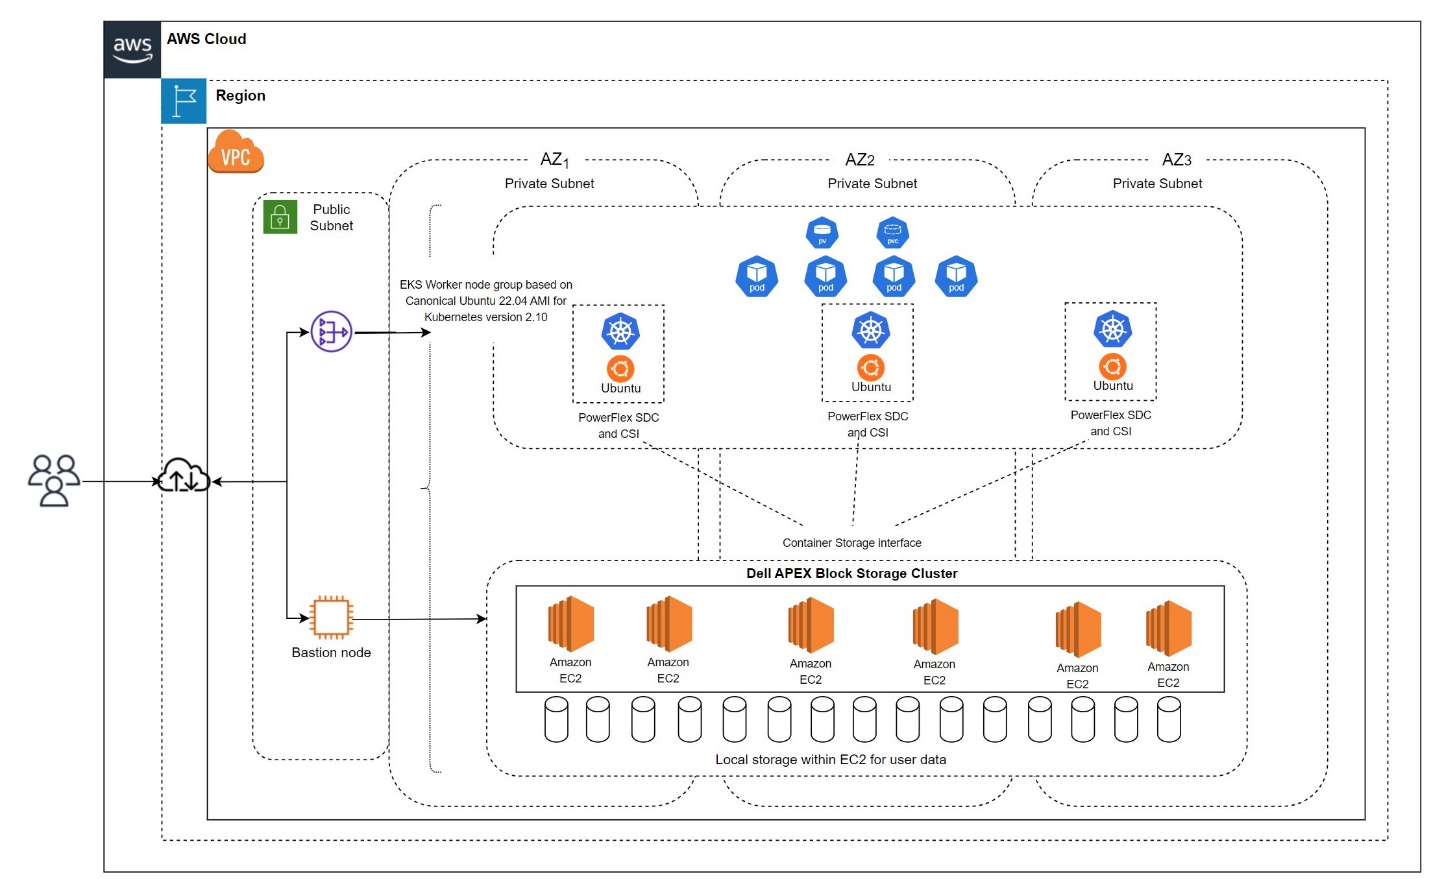This screenshot has width=1431, height=879.
Task: Click the first Amazon EC2 icon on the left
Action: 571,624
